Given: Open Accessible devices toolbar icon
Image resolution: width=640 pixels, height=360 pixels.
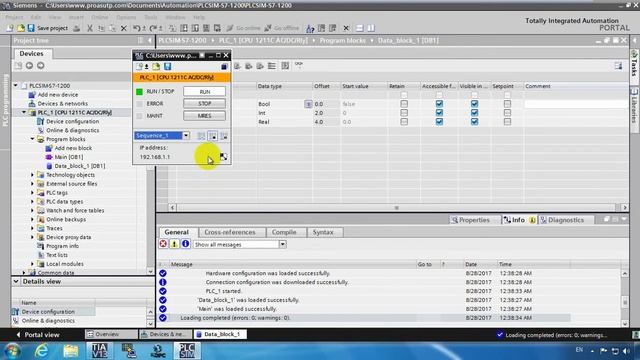Looking at the screenshot, I should 310,28.
